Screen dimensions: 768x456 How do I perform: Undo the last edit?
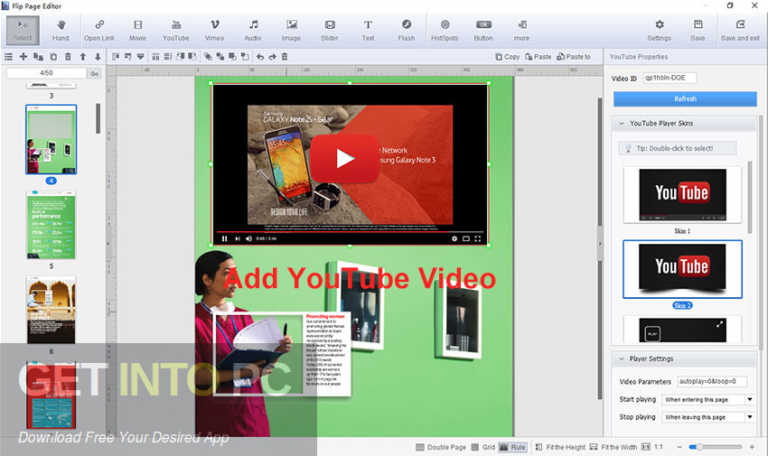tap(260, 57)
